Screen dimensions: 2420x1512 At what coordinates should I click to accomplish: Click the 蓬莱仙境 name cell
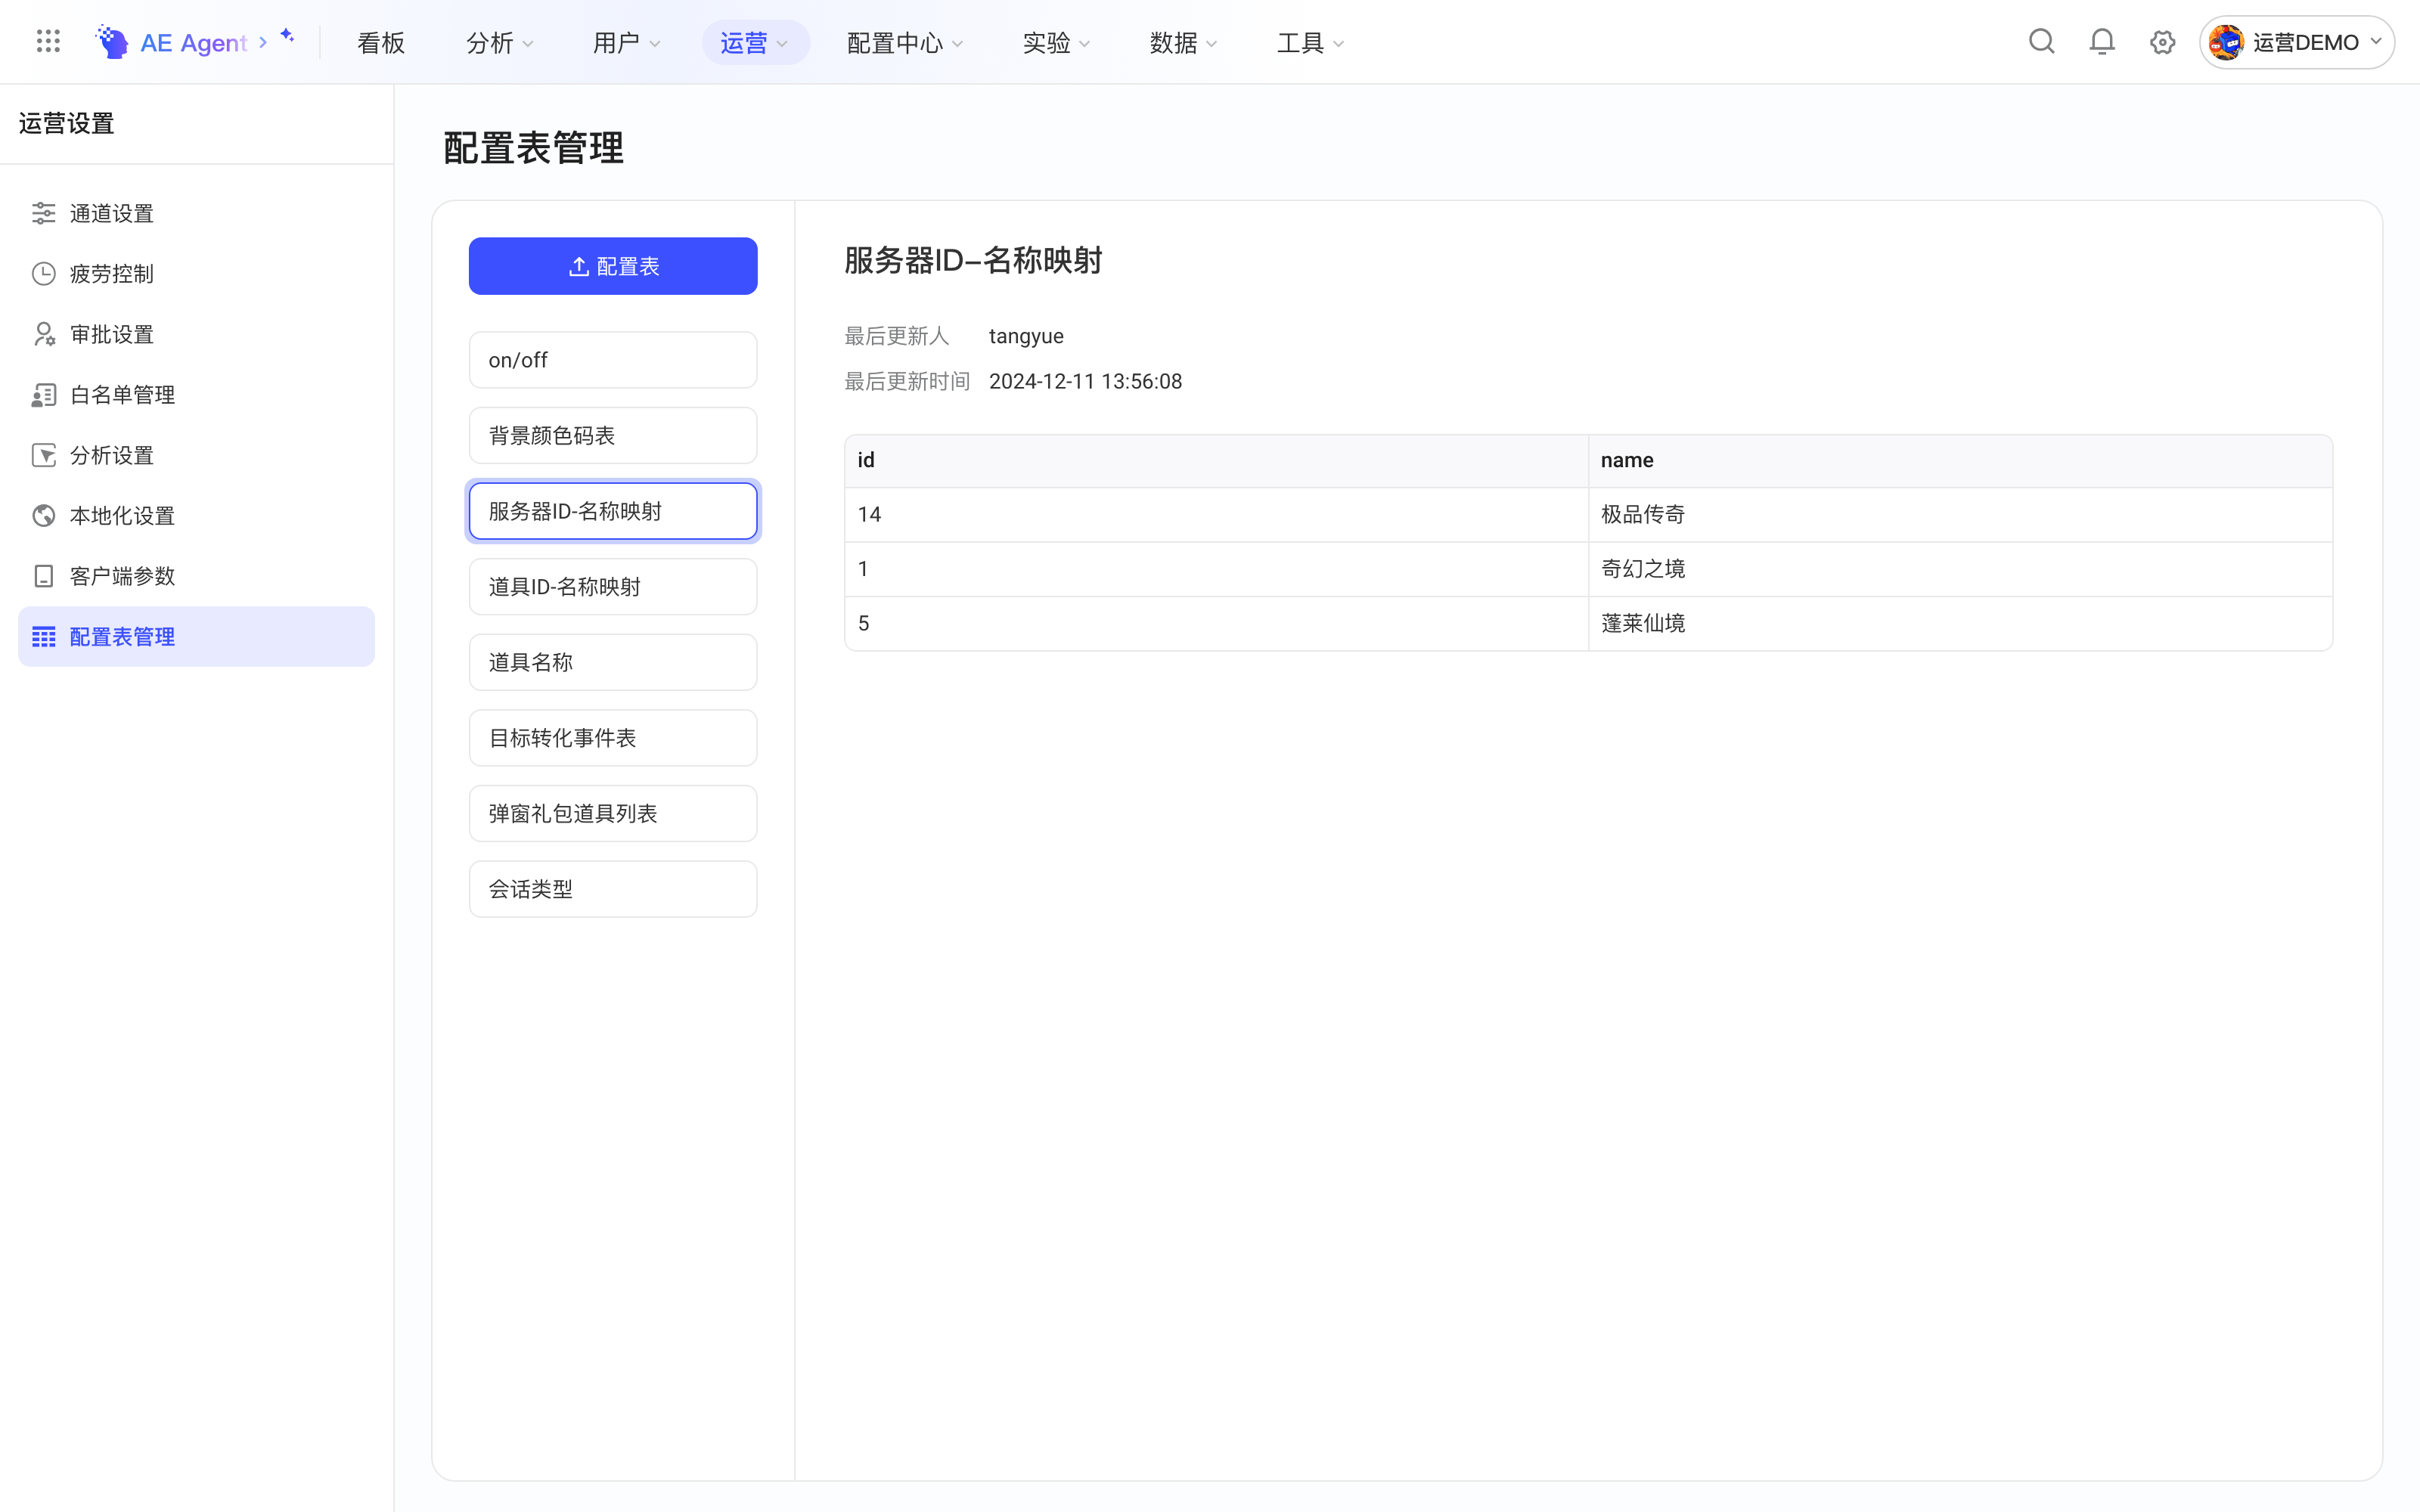point(1960,624)
